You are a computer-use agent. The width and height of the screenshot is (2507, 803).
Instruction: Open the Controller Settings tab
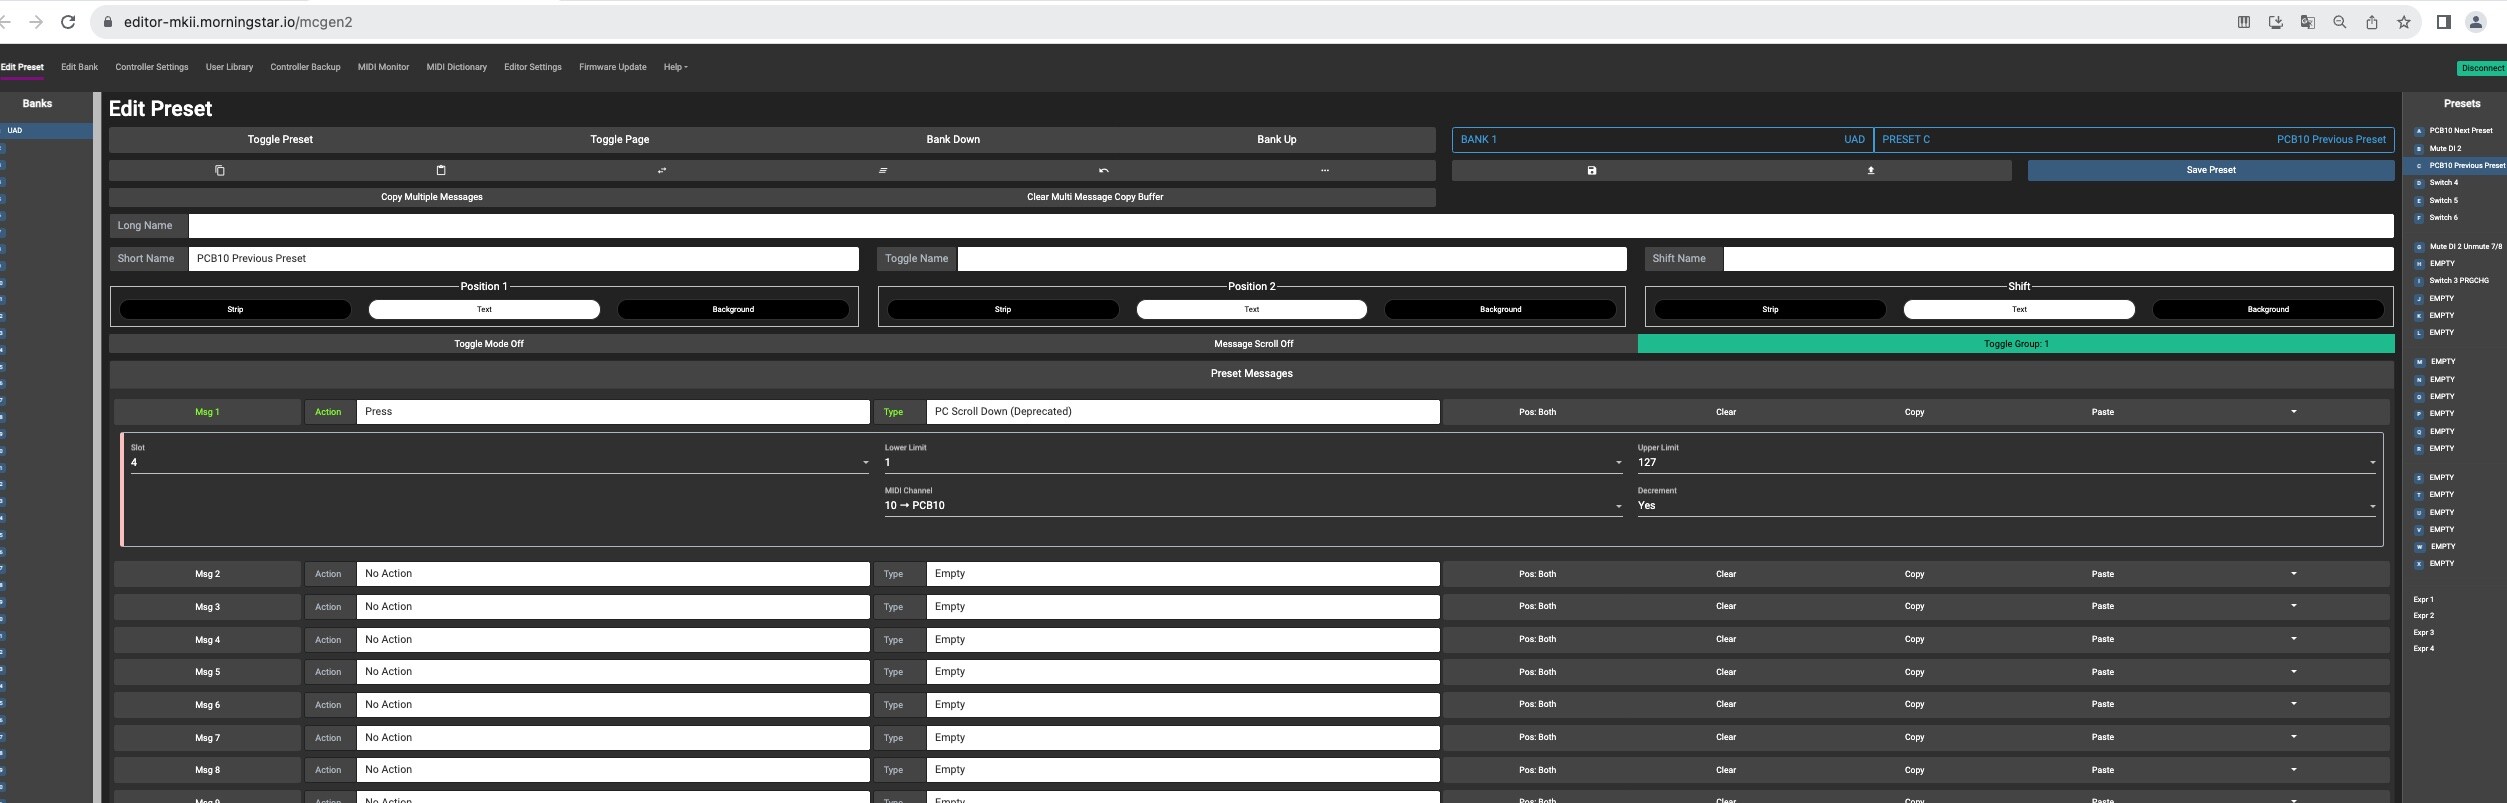(152, 67)
